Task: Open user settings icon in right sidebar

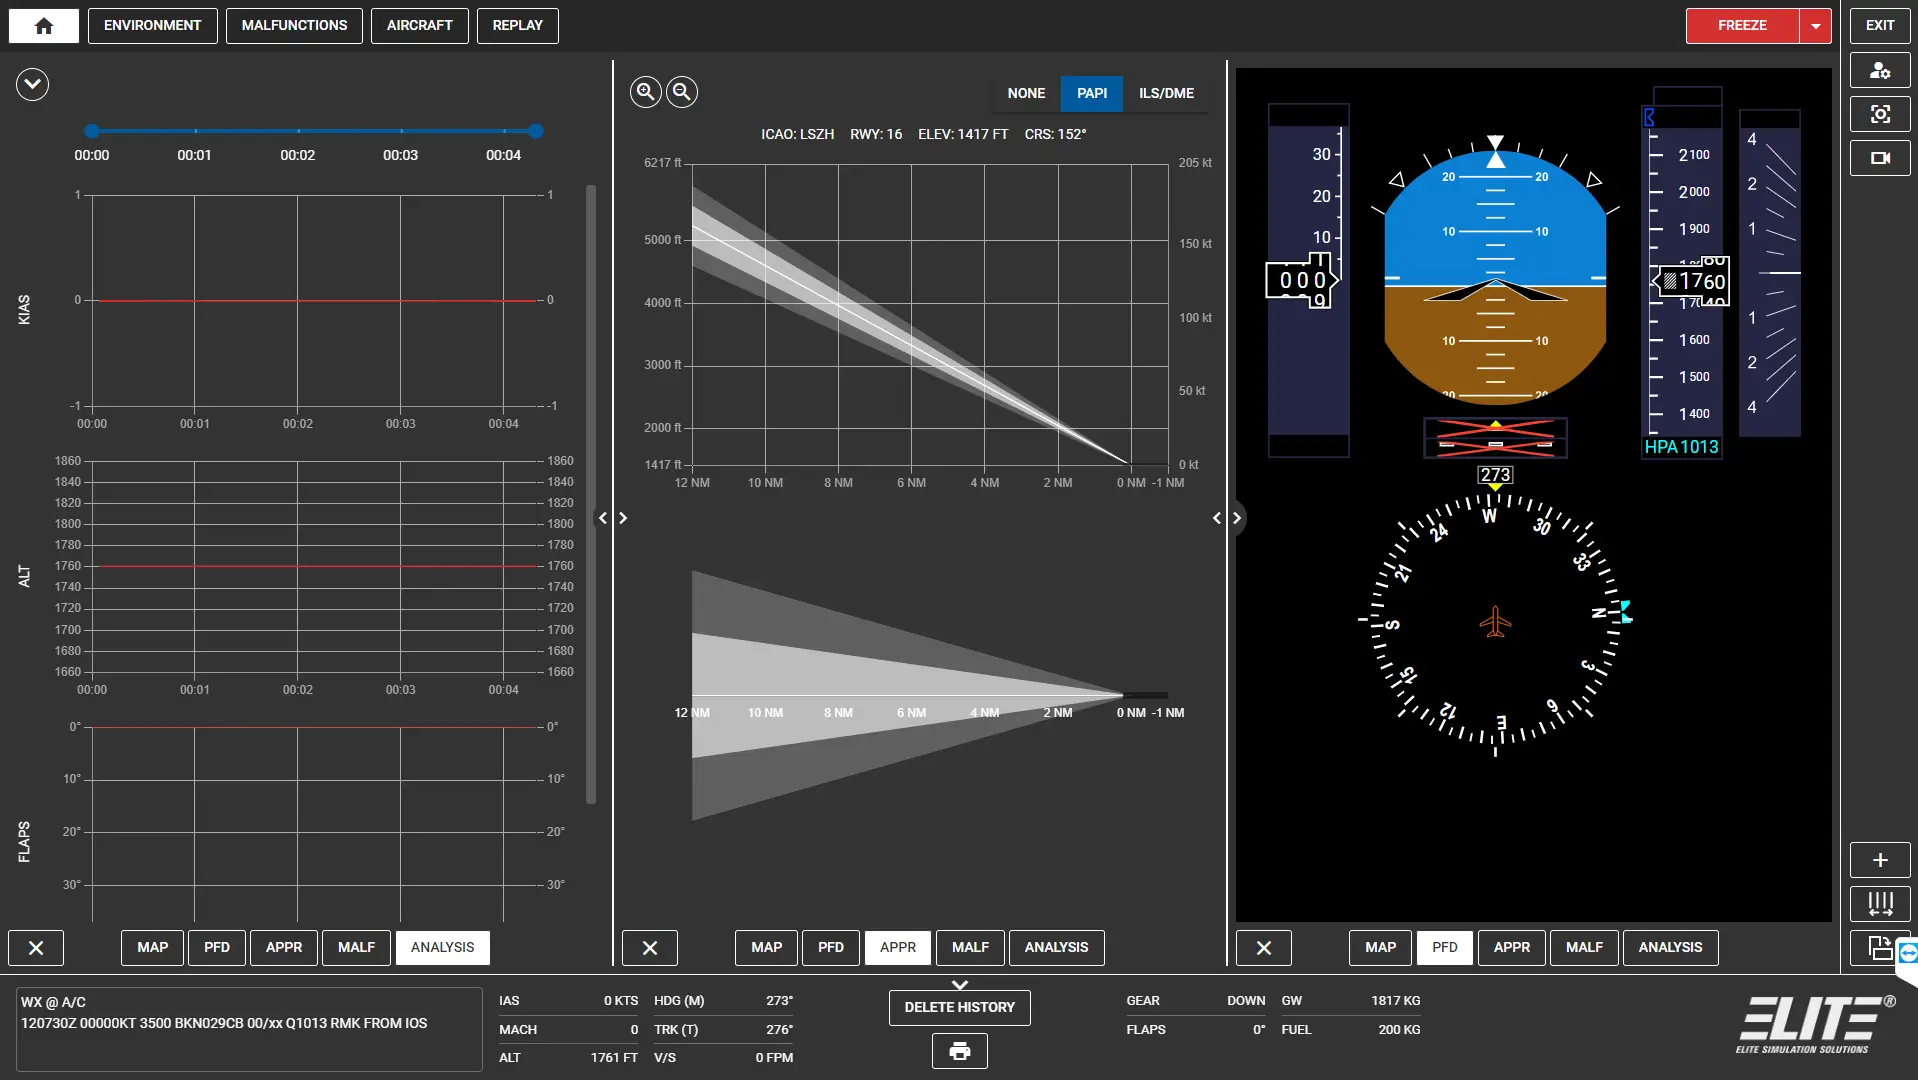Action: 1880,70
